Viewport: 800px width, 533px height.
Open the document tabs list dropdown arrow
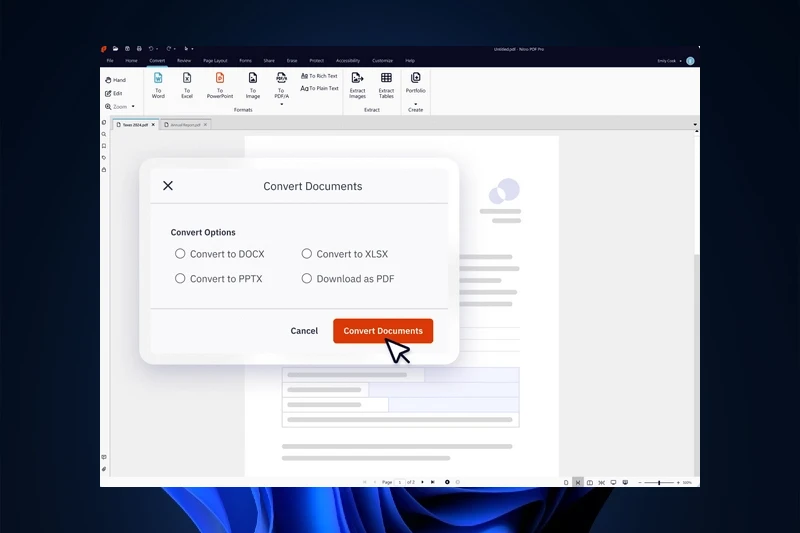[695, 124]
